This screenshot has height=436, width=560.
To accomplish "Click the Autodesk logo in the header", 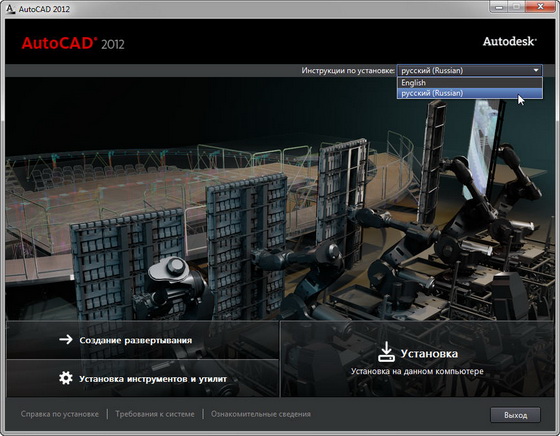I will (510, 41).
